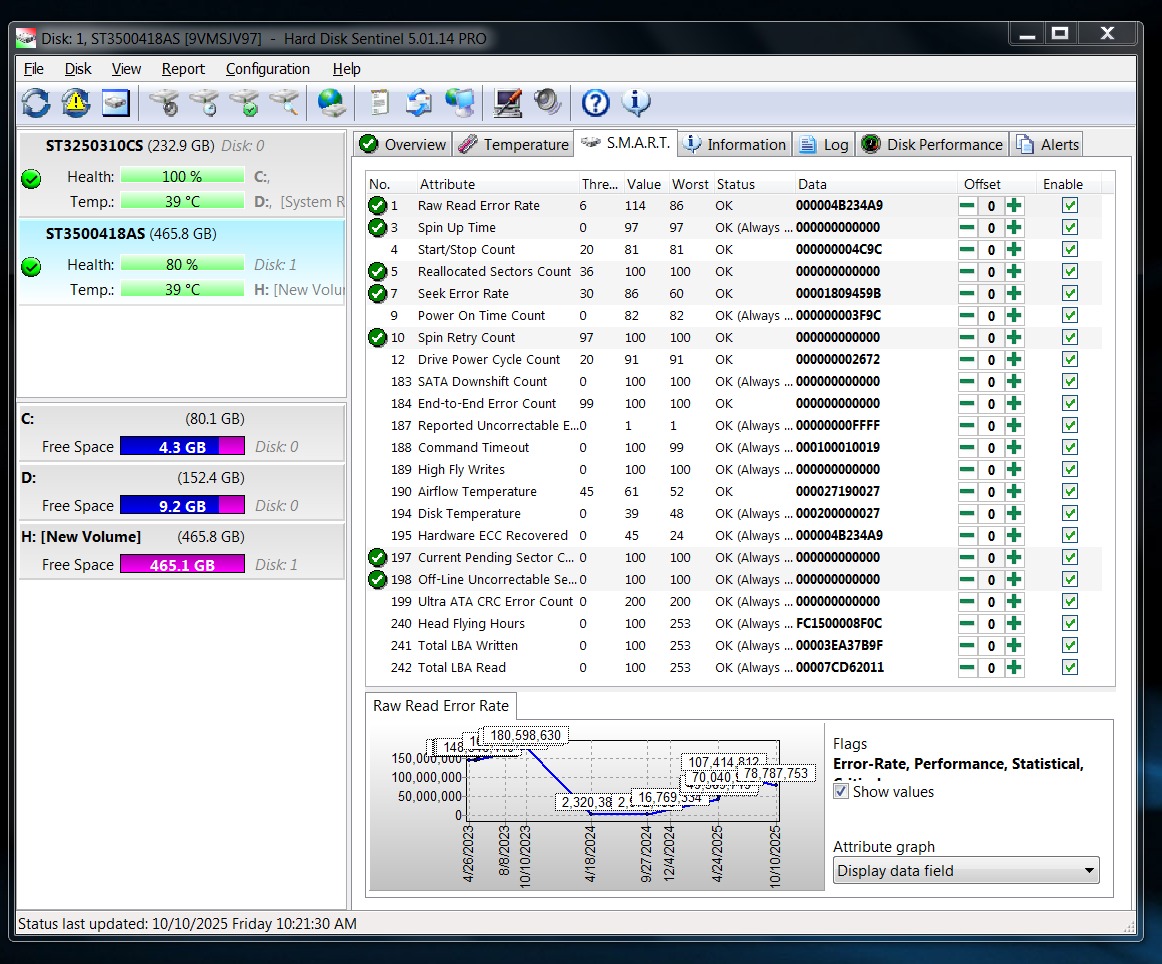Uncheck Enable box for Spin Up Time
This screenshot has width=1162, height=964.
point(1070,228)
